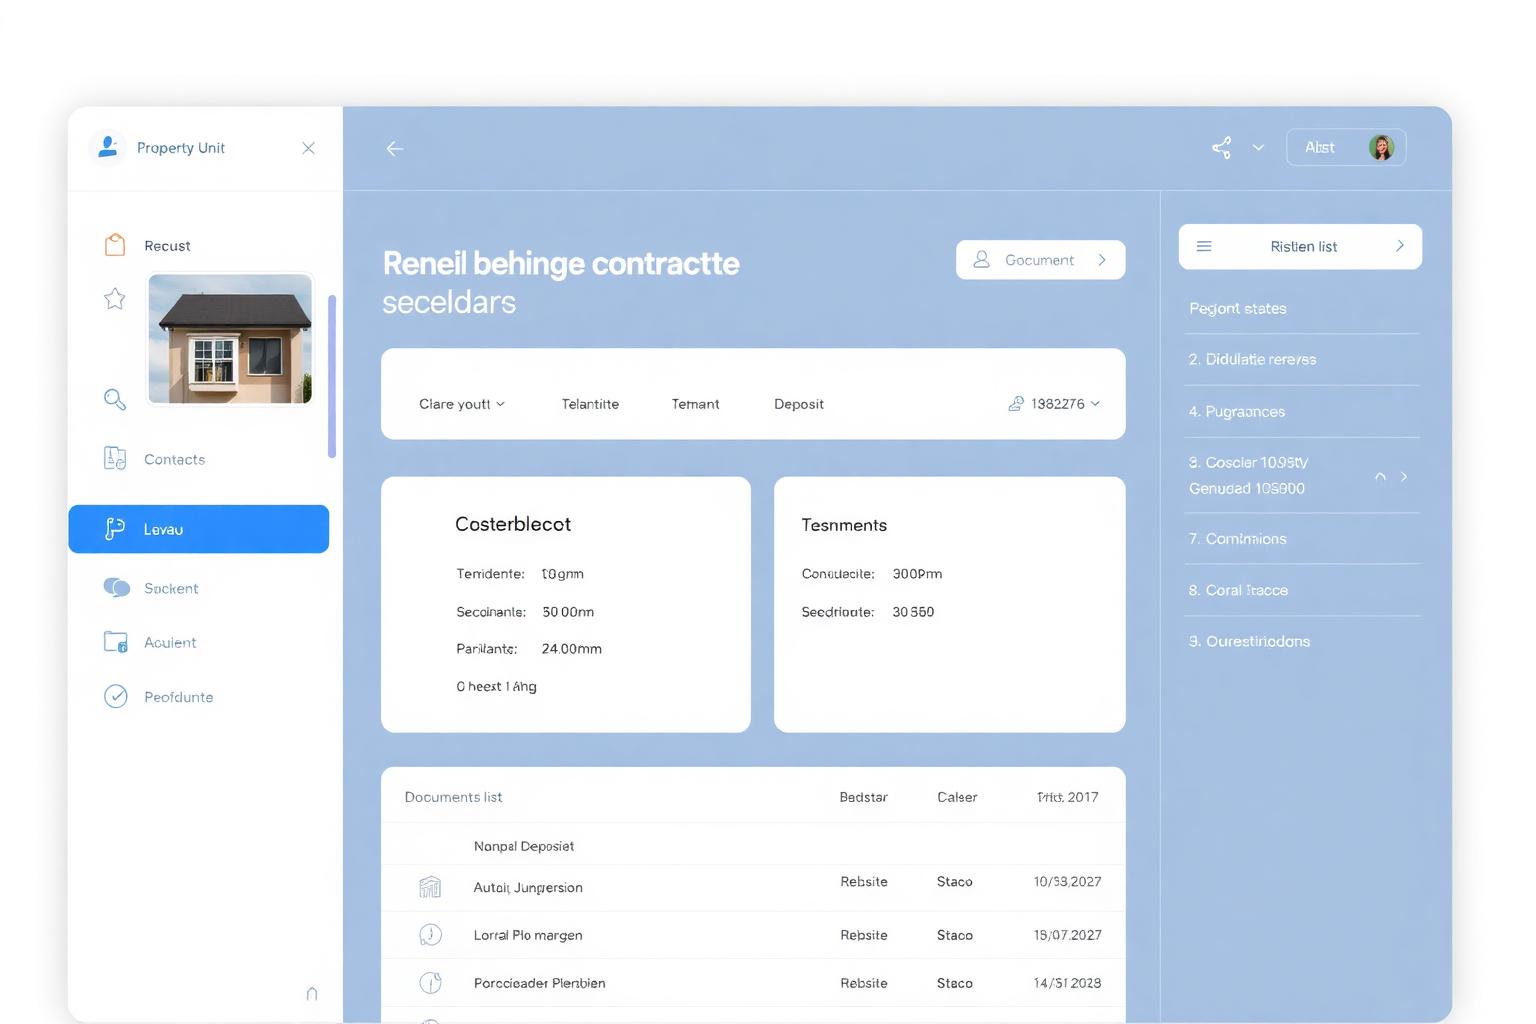Open the Peofdunte sidebar item

pos(178,697)
